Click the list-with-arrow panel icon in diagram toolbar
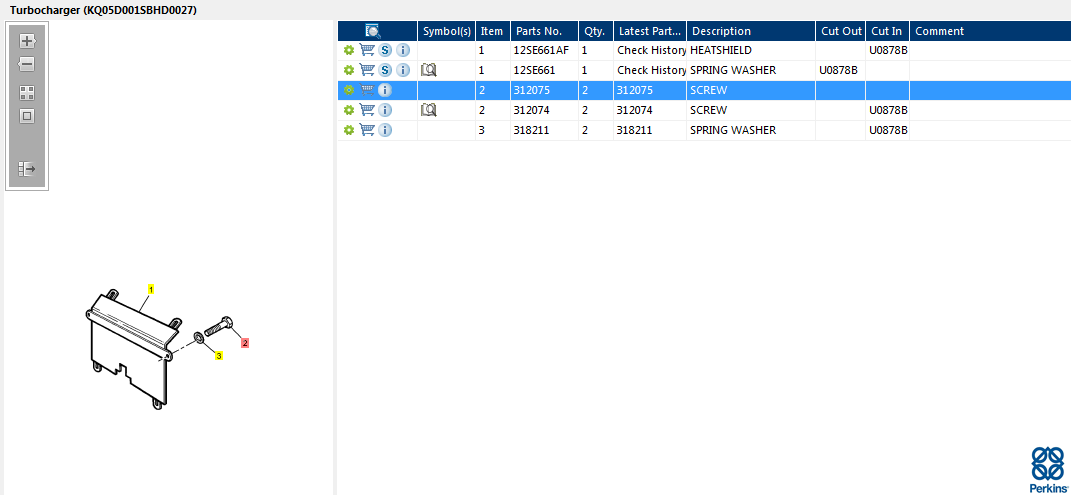The height and width of the screenshot is (495, 1071). click(x=27, y=169)
